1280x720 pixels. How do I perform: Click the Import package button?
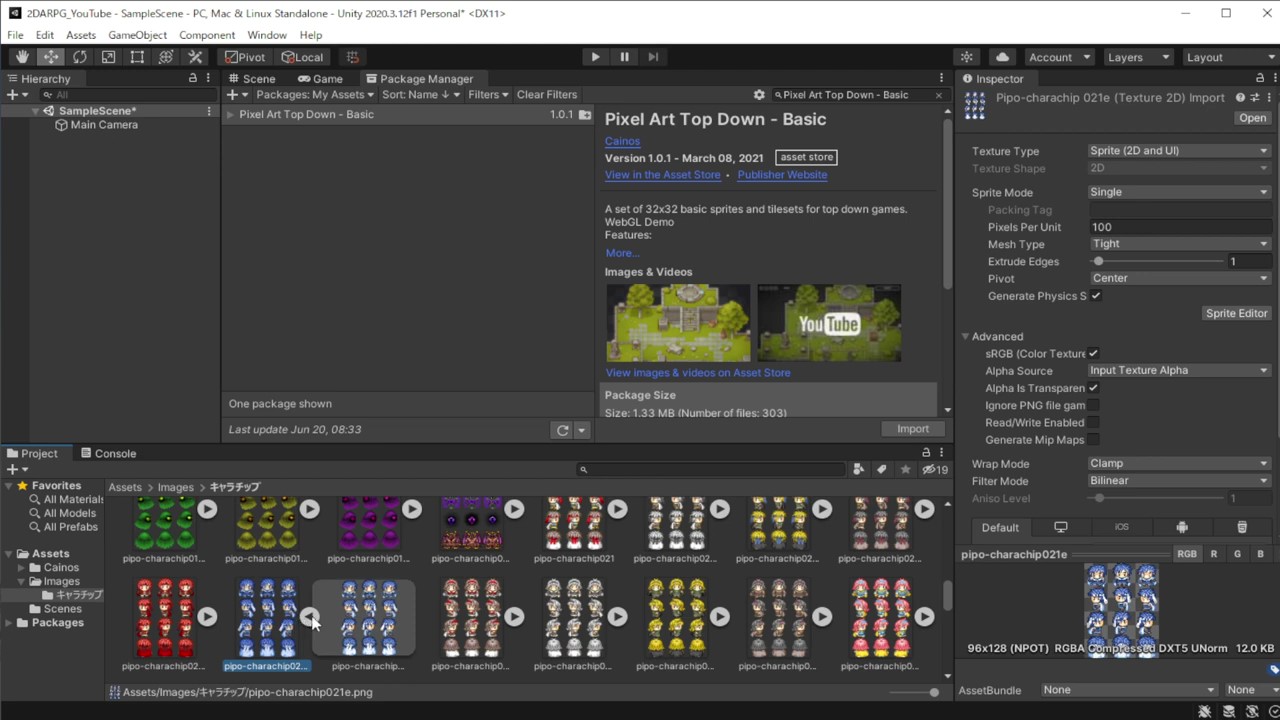(912, 429)
